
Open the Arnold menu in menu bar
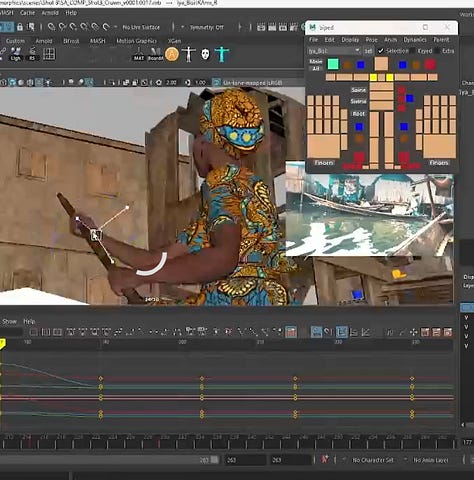[x=50, y=13]
